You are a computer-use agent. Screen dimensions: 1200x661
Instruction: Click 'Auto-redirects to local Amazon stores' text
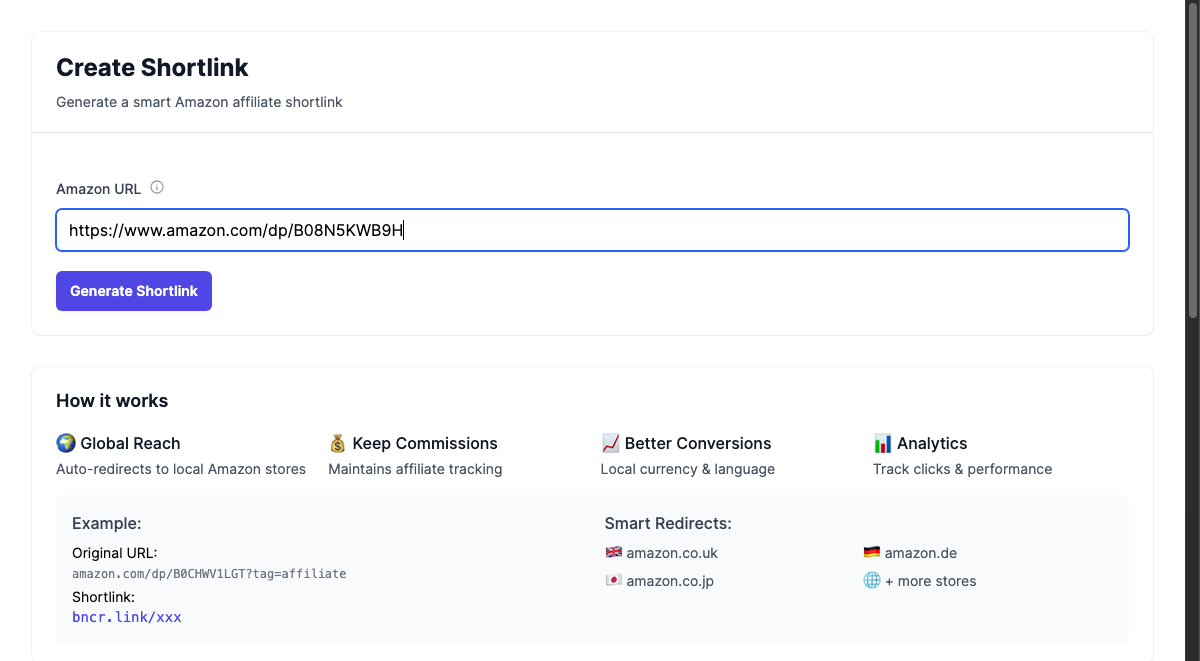(181, 469)
